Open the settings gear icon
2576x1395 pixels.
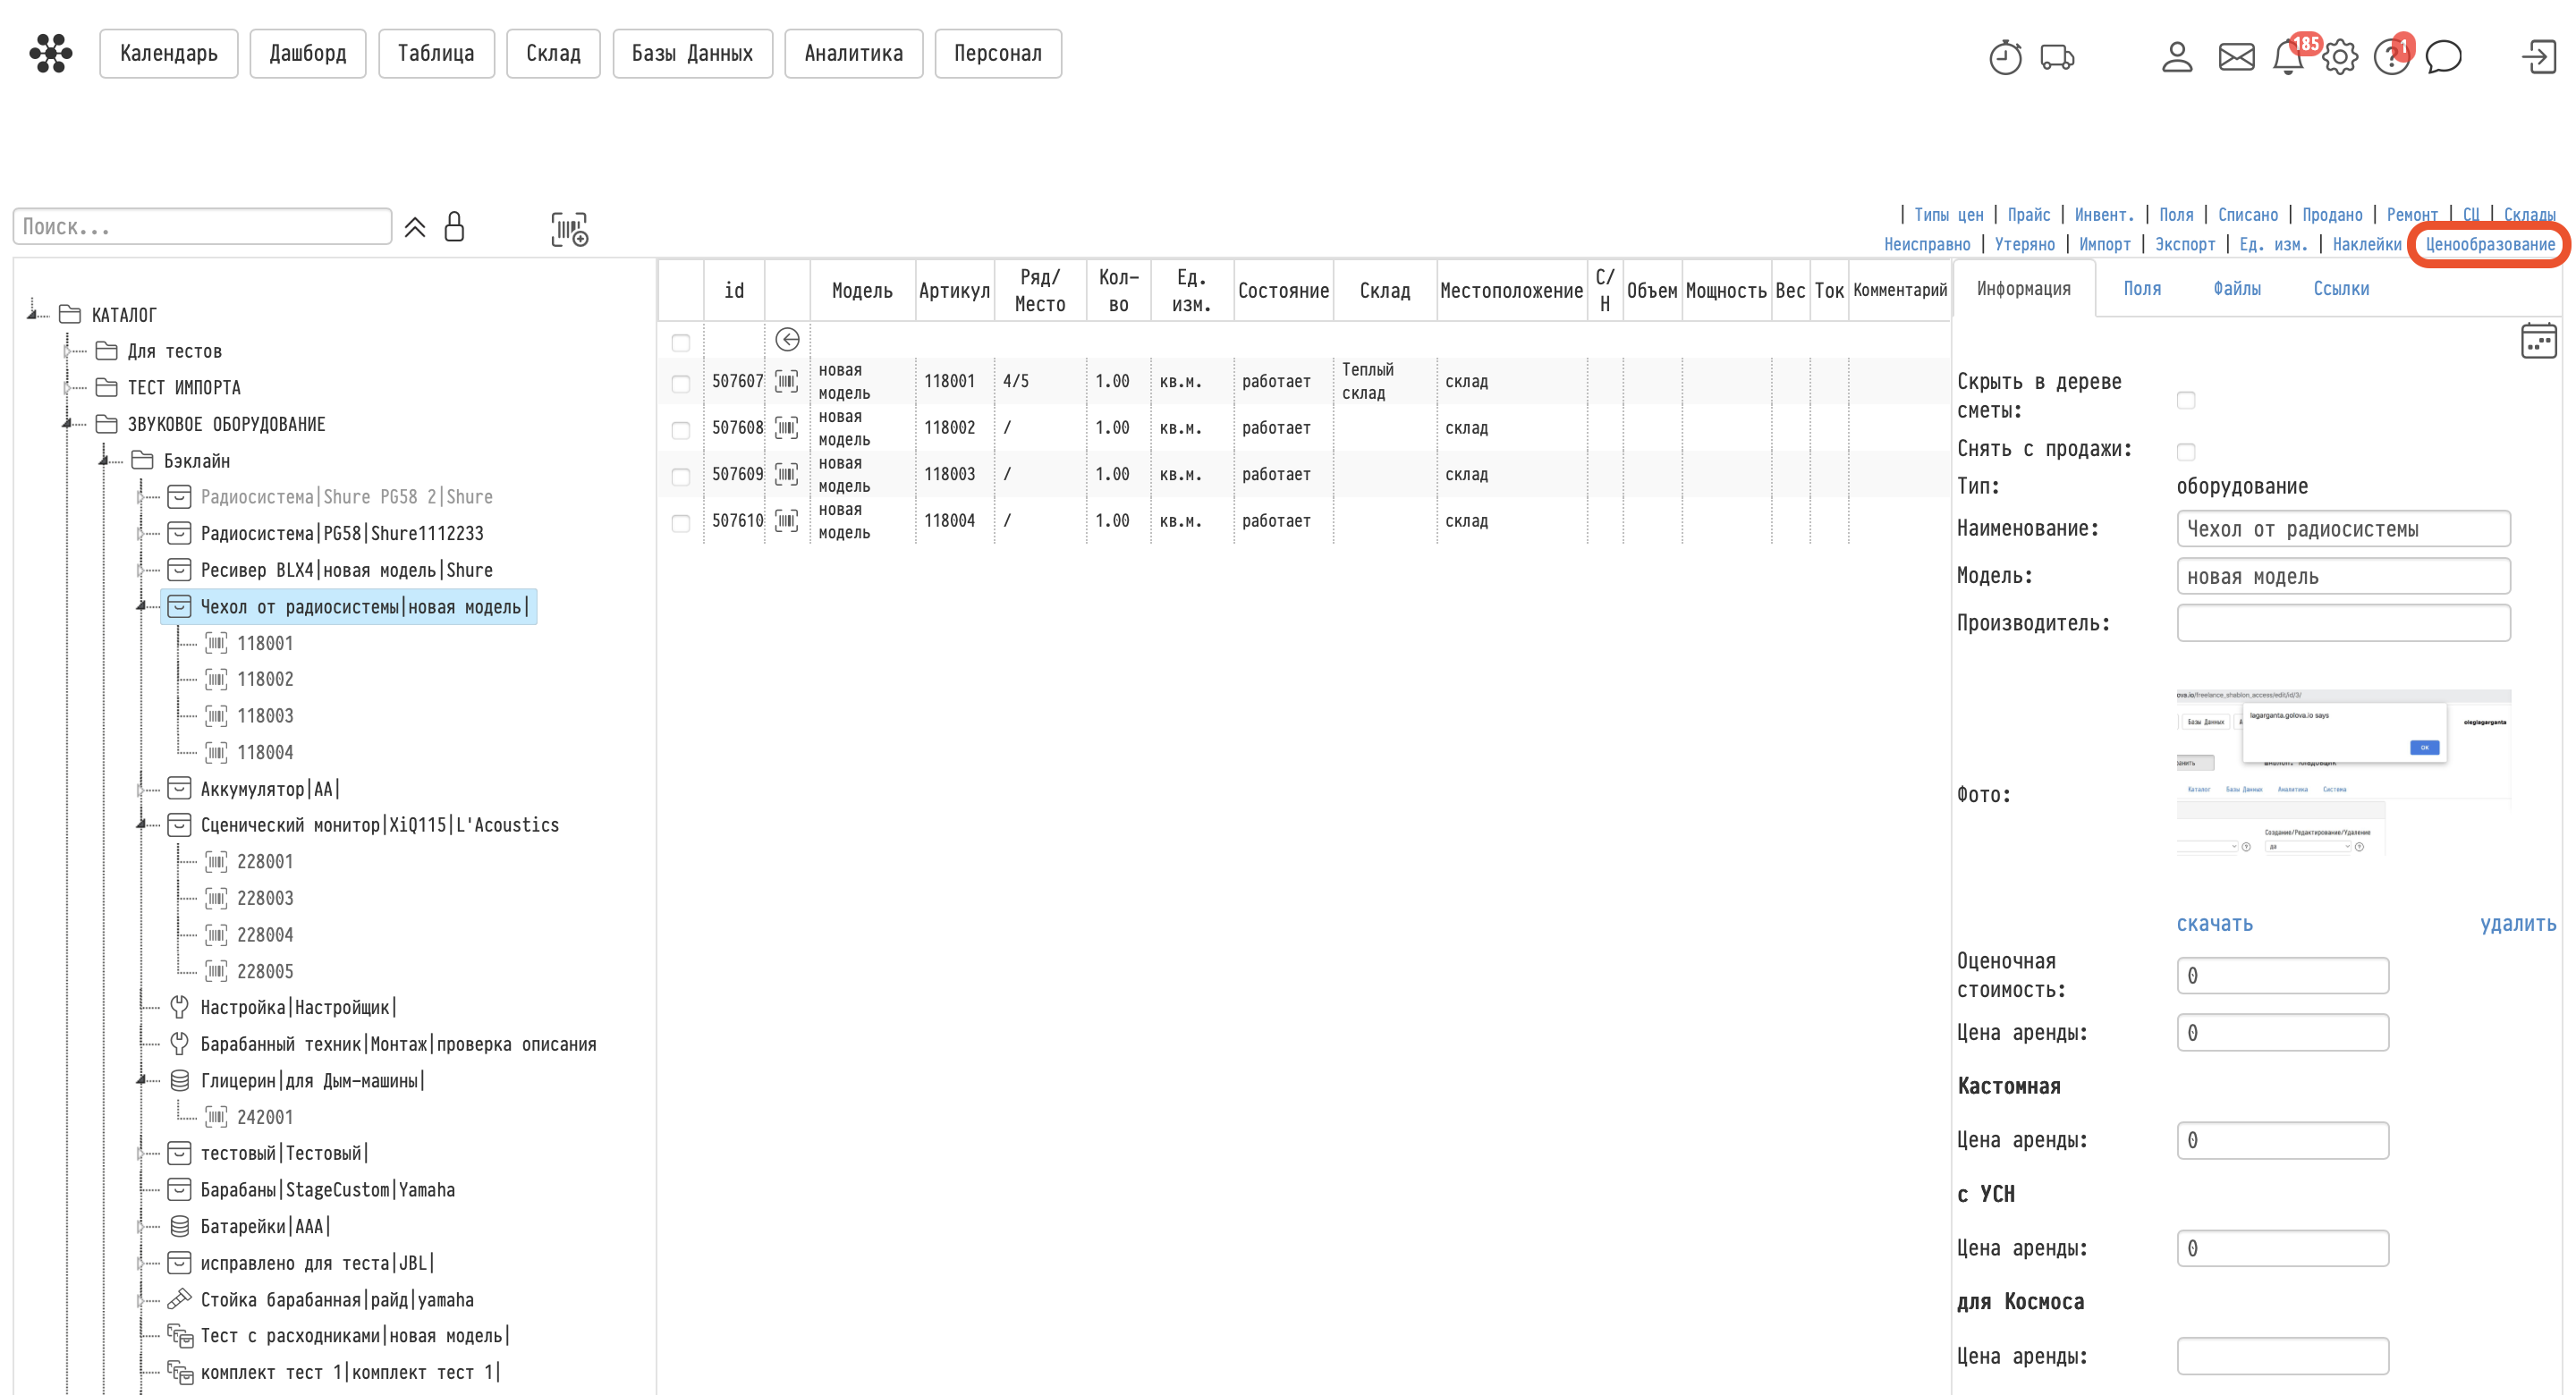click(2339, 57)
